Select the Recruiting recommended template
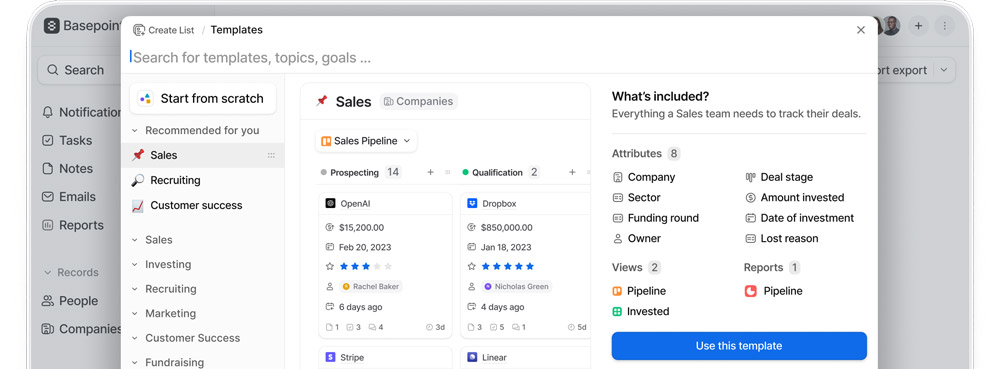The height and width of the screenshot is (369, 1000). pos(203,180)
